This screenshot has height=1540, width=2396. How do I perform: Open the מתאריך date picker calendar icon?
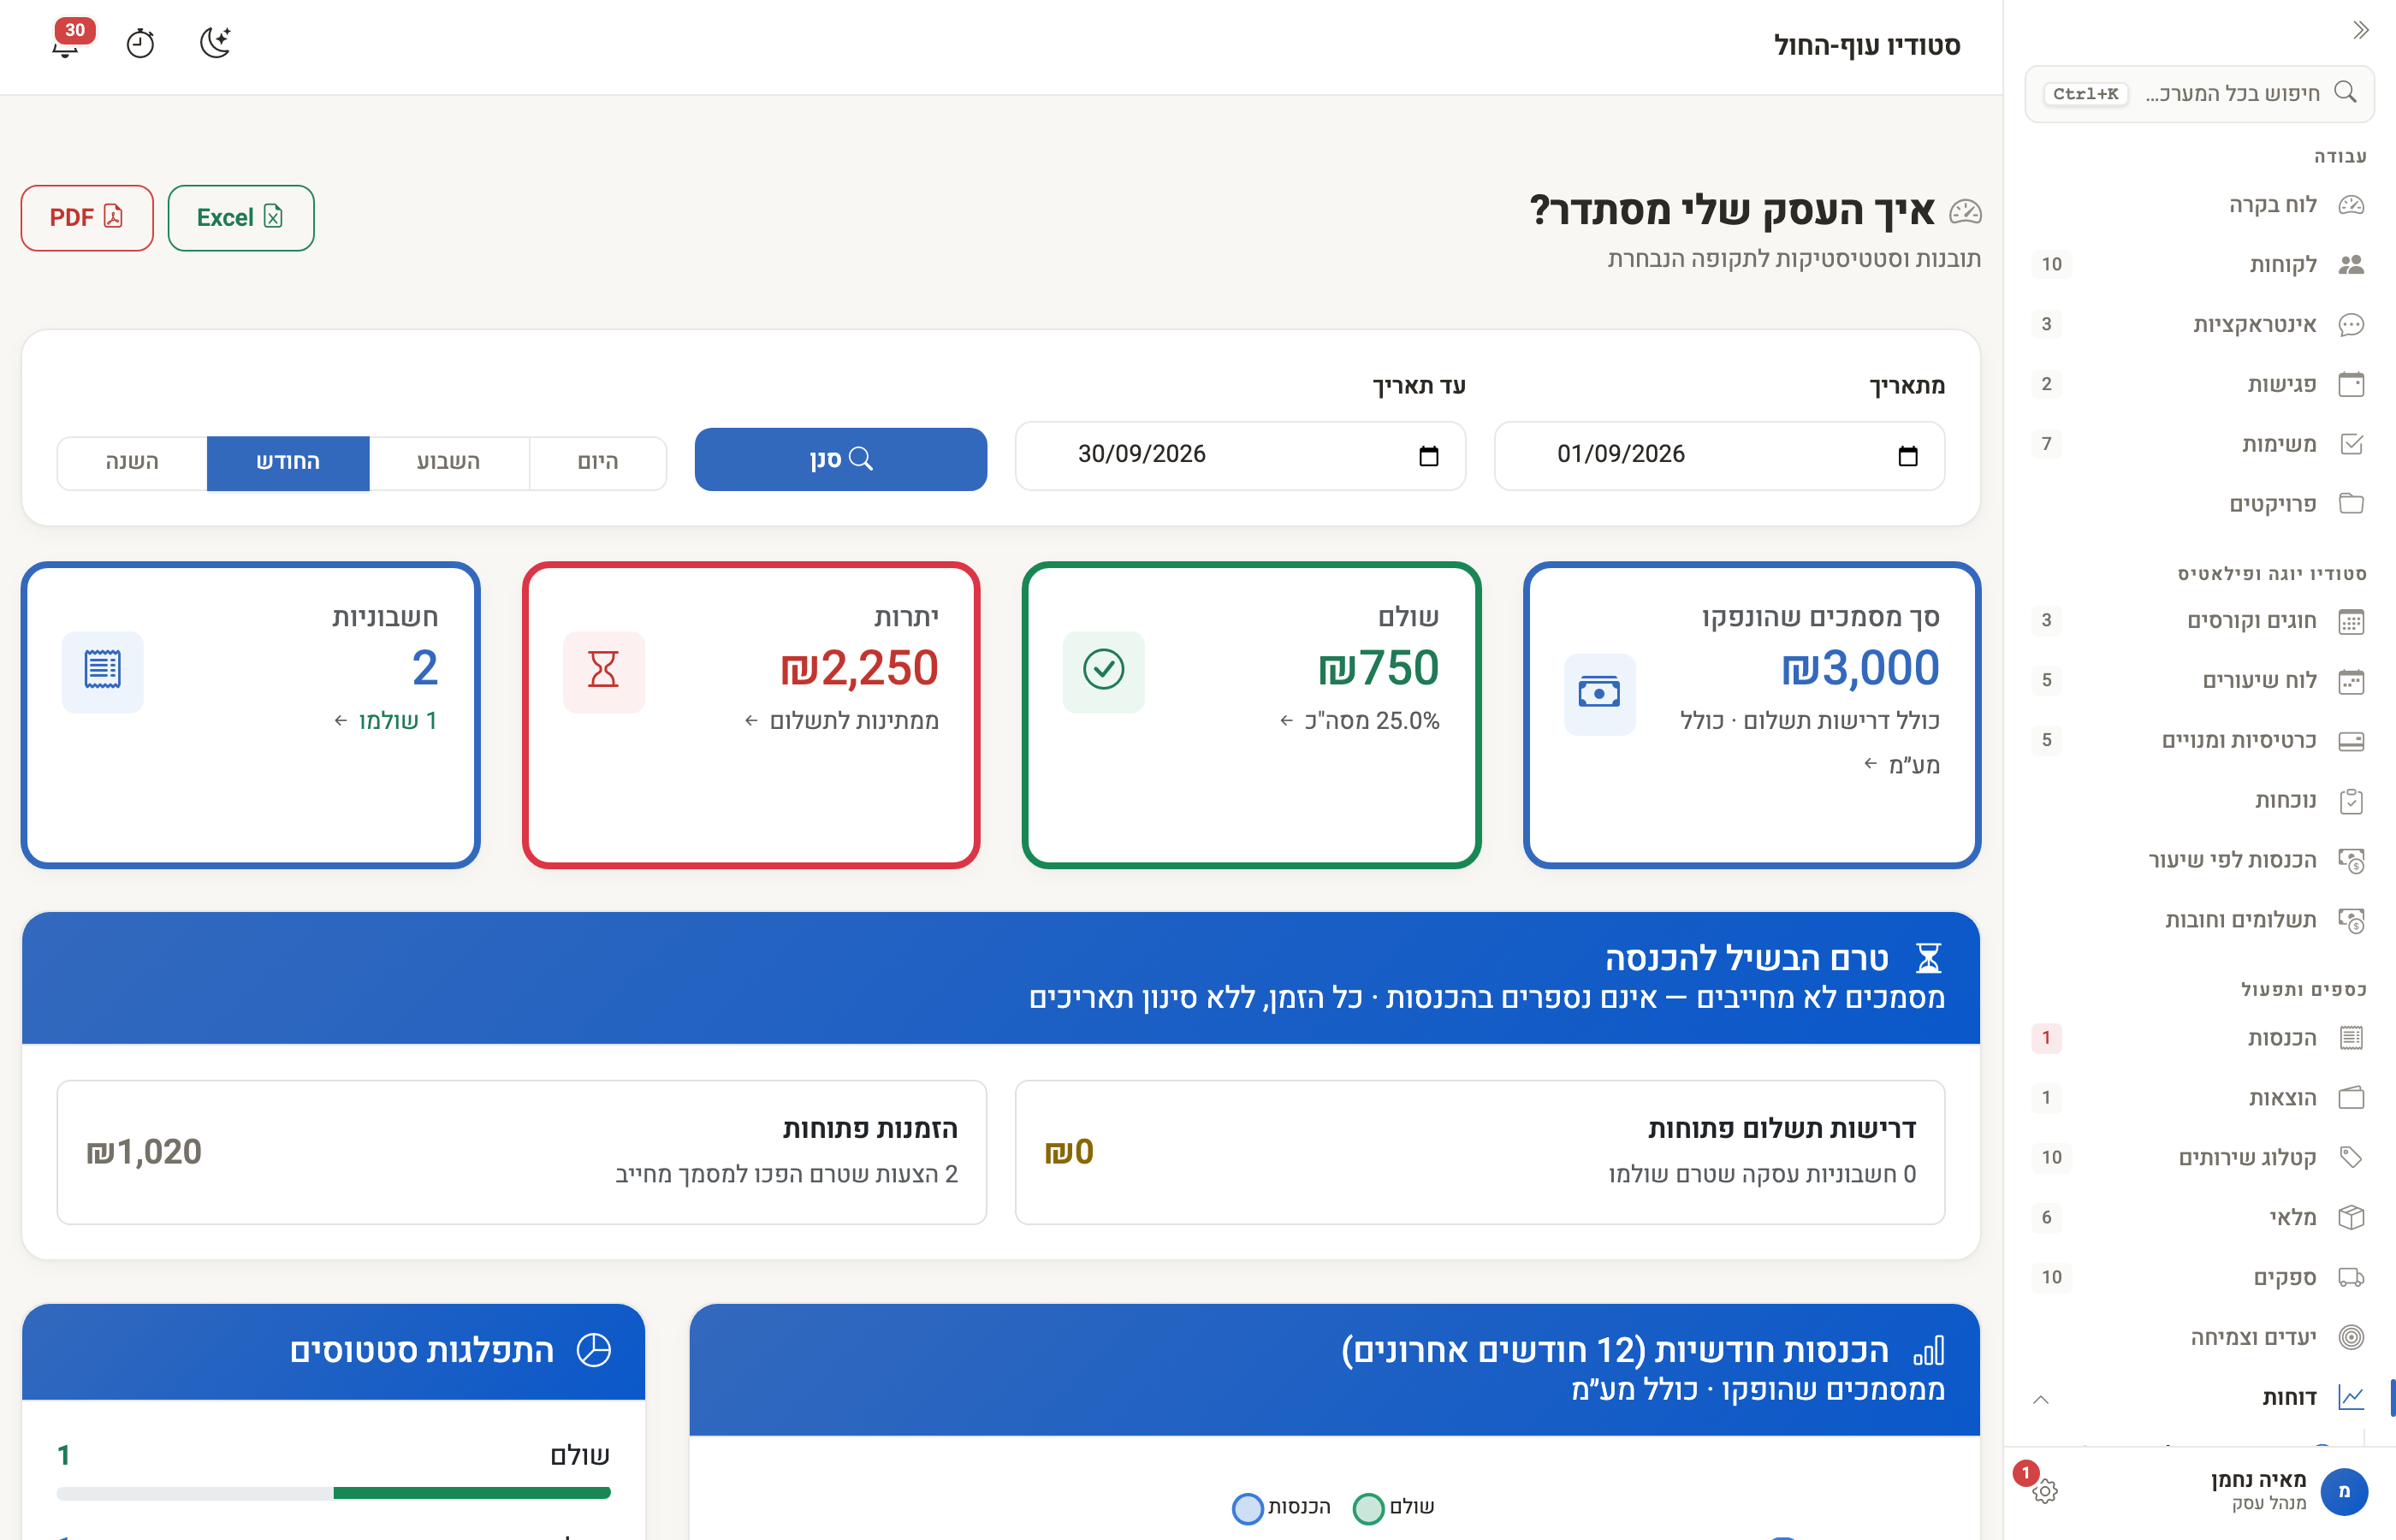(1907, 456)
